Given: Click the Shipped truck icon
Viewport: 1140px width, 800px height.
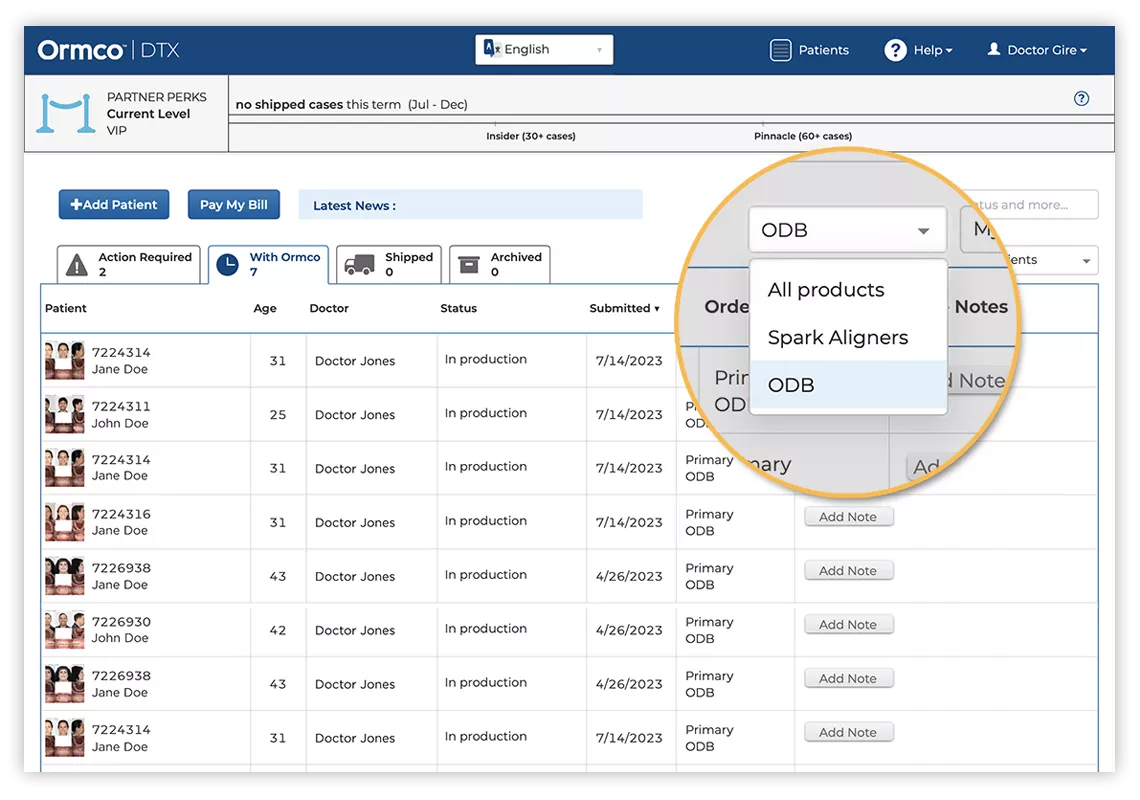Looking at the screenshot, I should (x=359, y=265).
